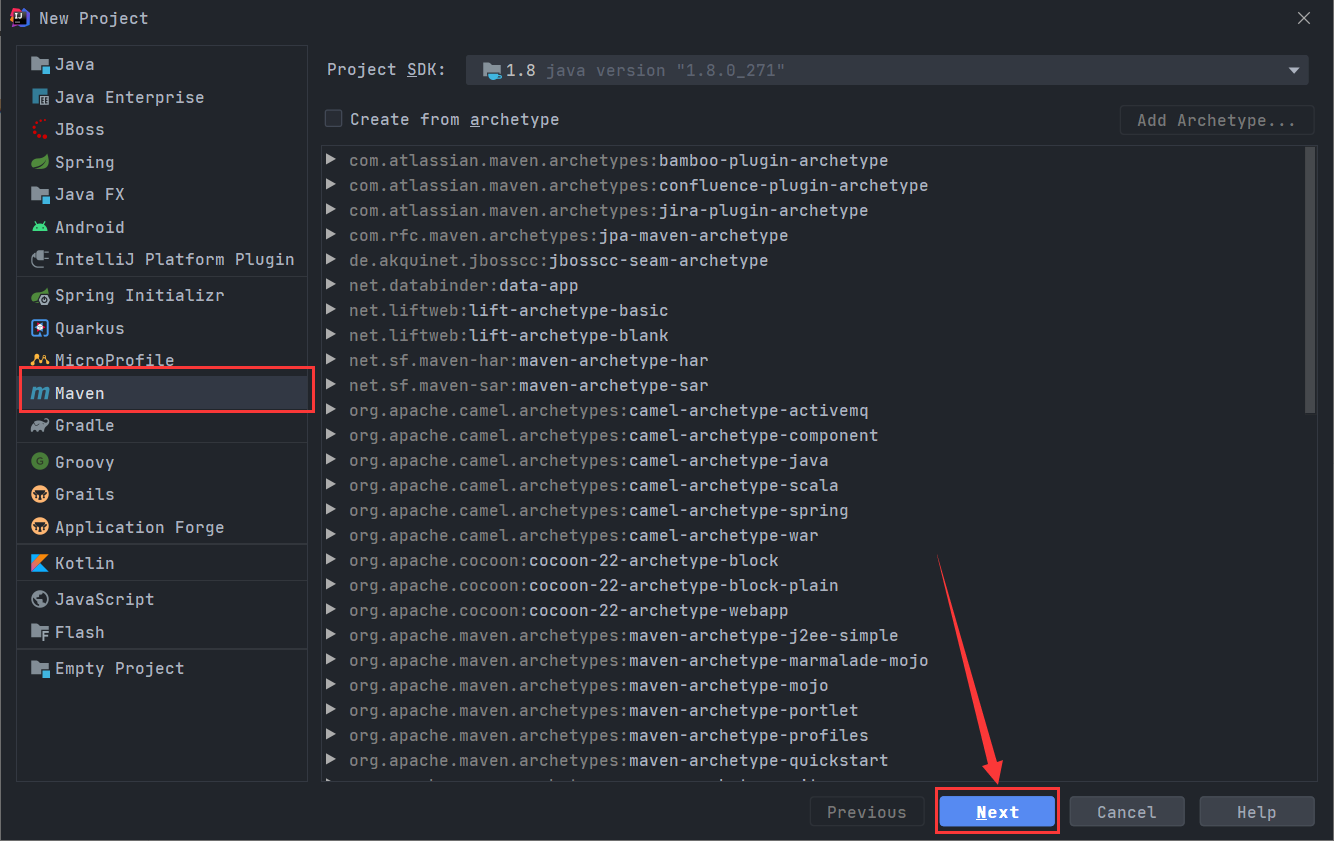
Task: Select maven-archetype-profiles row
Action: (813, 735)
